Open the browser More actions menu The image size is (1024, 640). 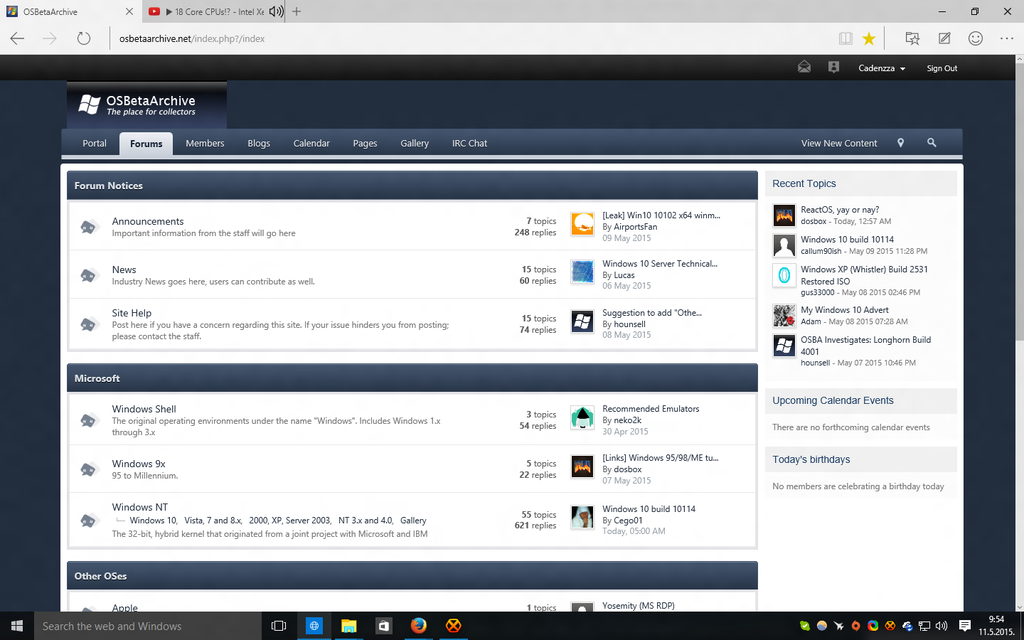pyautogui.click(x=1007, y=39)
